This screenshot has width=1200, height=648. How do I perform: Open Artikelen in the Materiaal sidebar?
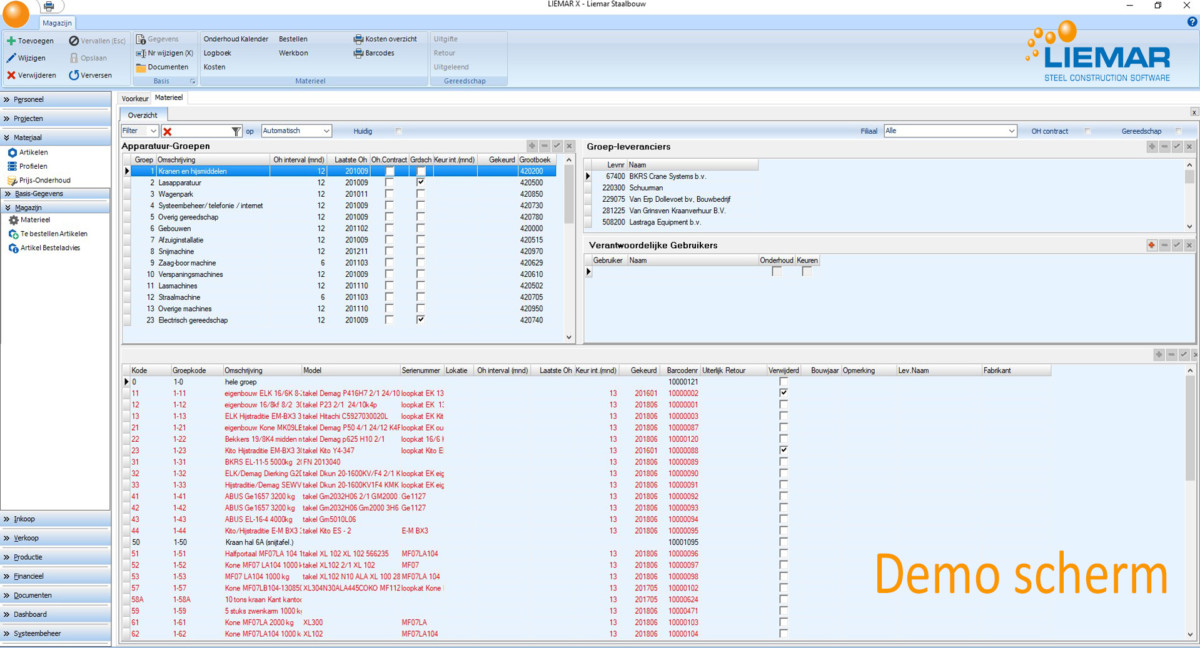(x=27, y=152)
